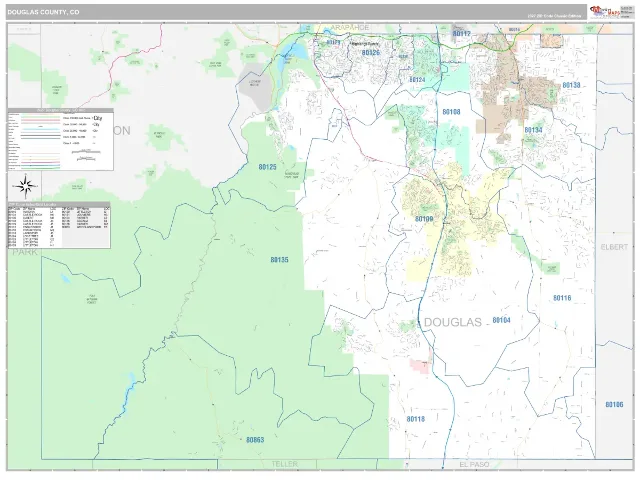Click the ZIP code label 80108
This screenshot has height=480, width=640.
click(451, 112)
